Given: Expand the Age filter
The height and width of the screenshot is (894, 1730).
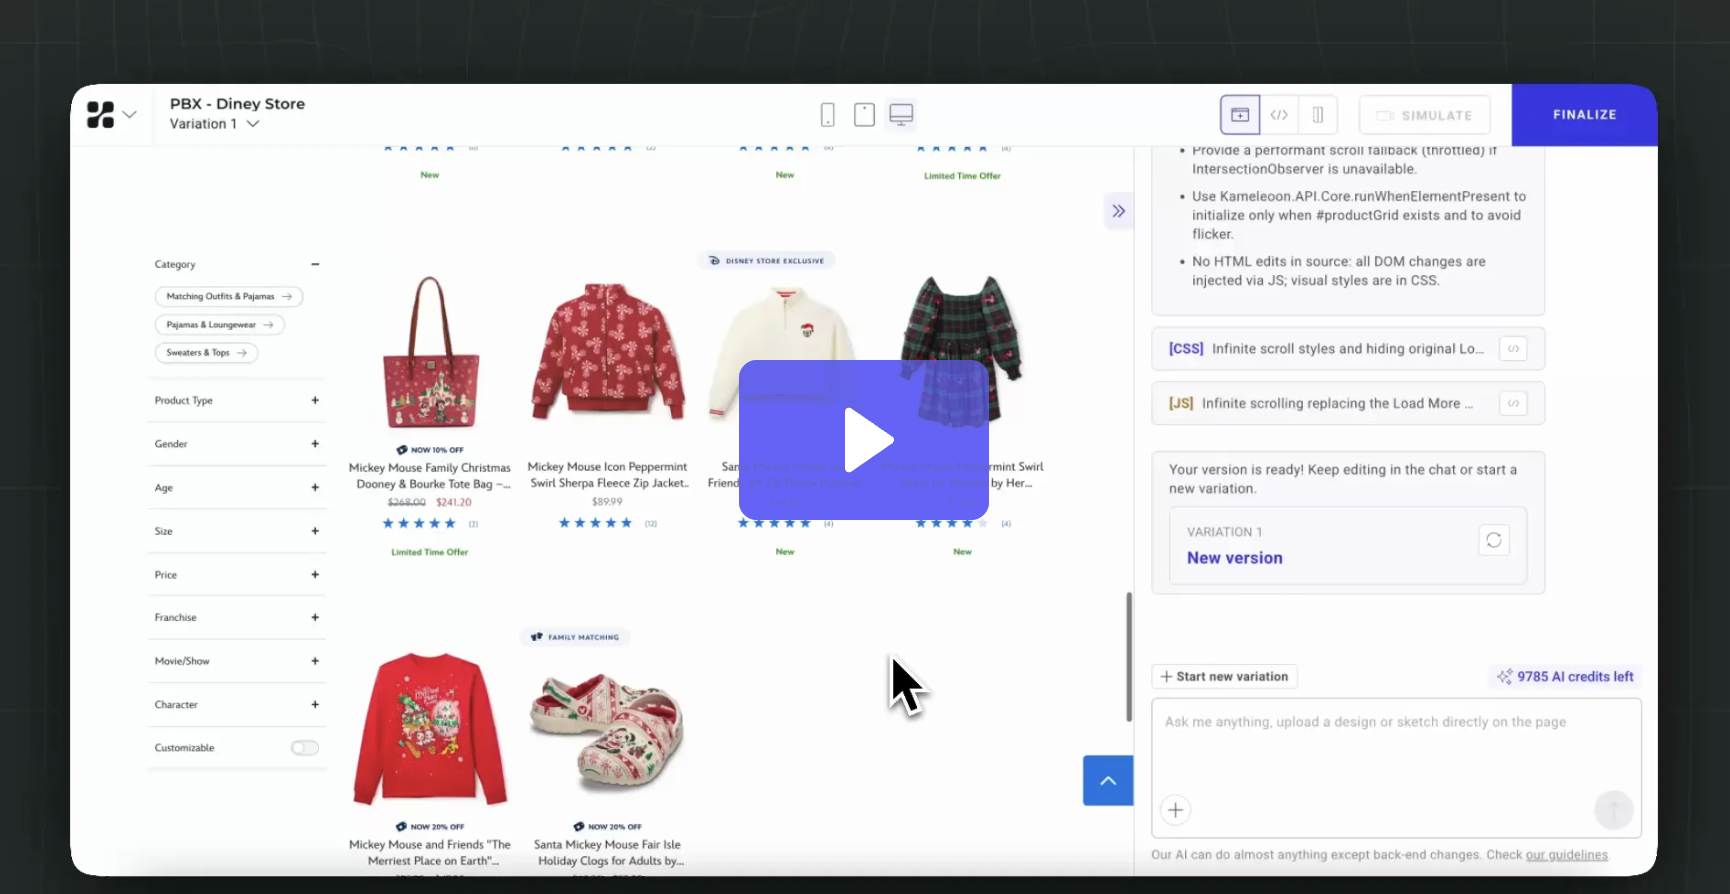Looking at the screenshot, I should [315, 488].
